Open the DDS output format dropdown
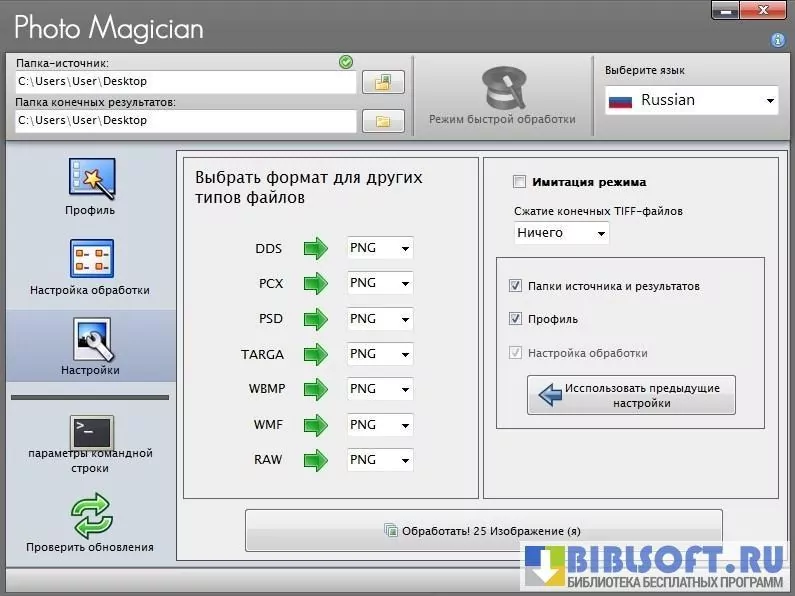This screenshot has height=596, width=795. pos(380,248)
